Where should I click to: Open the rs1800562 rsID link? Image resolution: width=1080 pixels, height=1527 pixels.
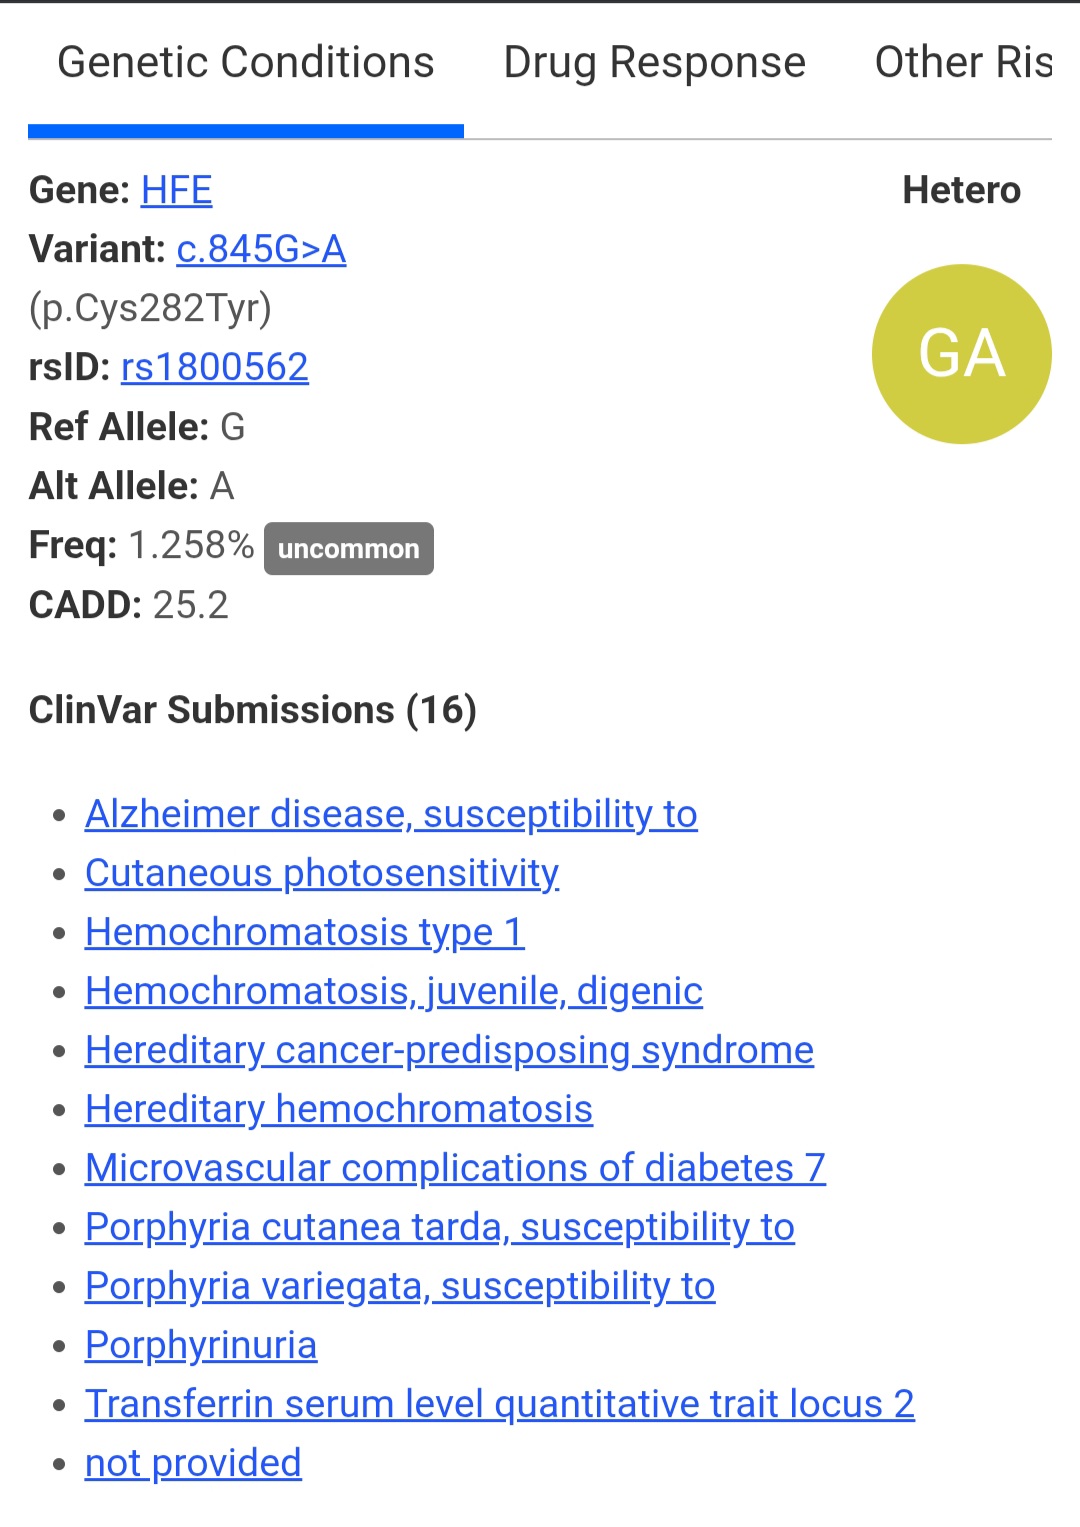pyautogui.click(x=214, y=367)
